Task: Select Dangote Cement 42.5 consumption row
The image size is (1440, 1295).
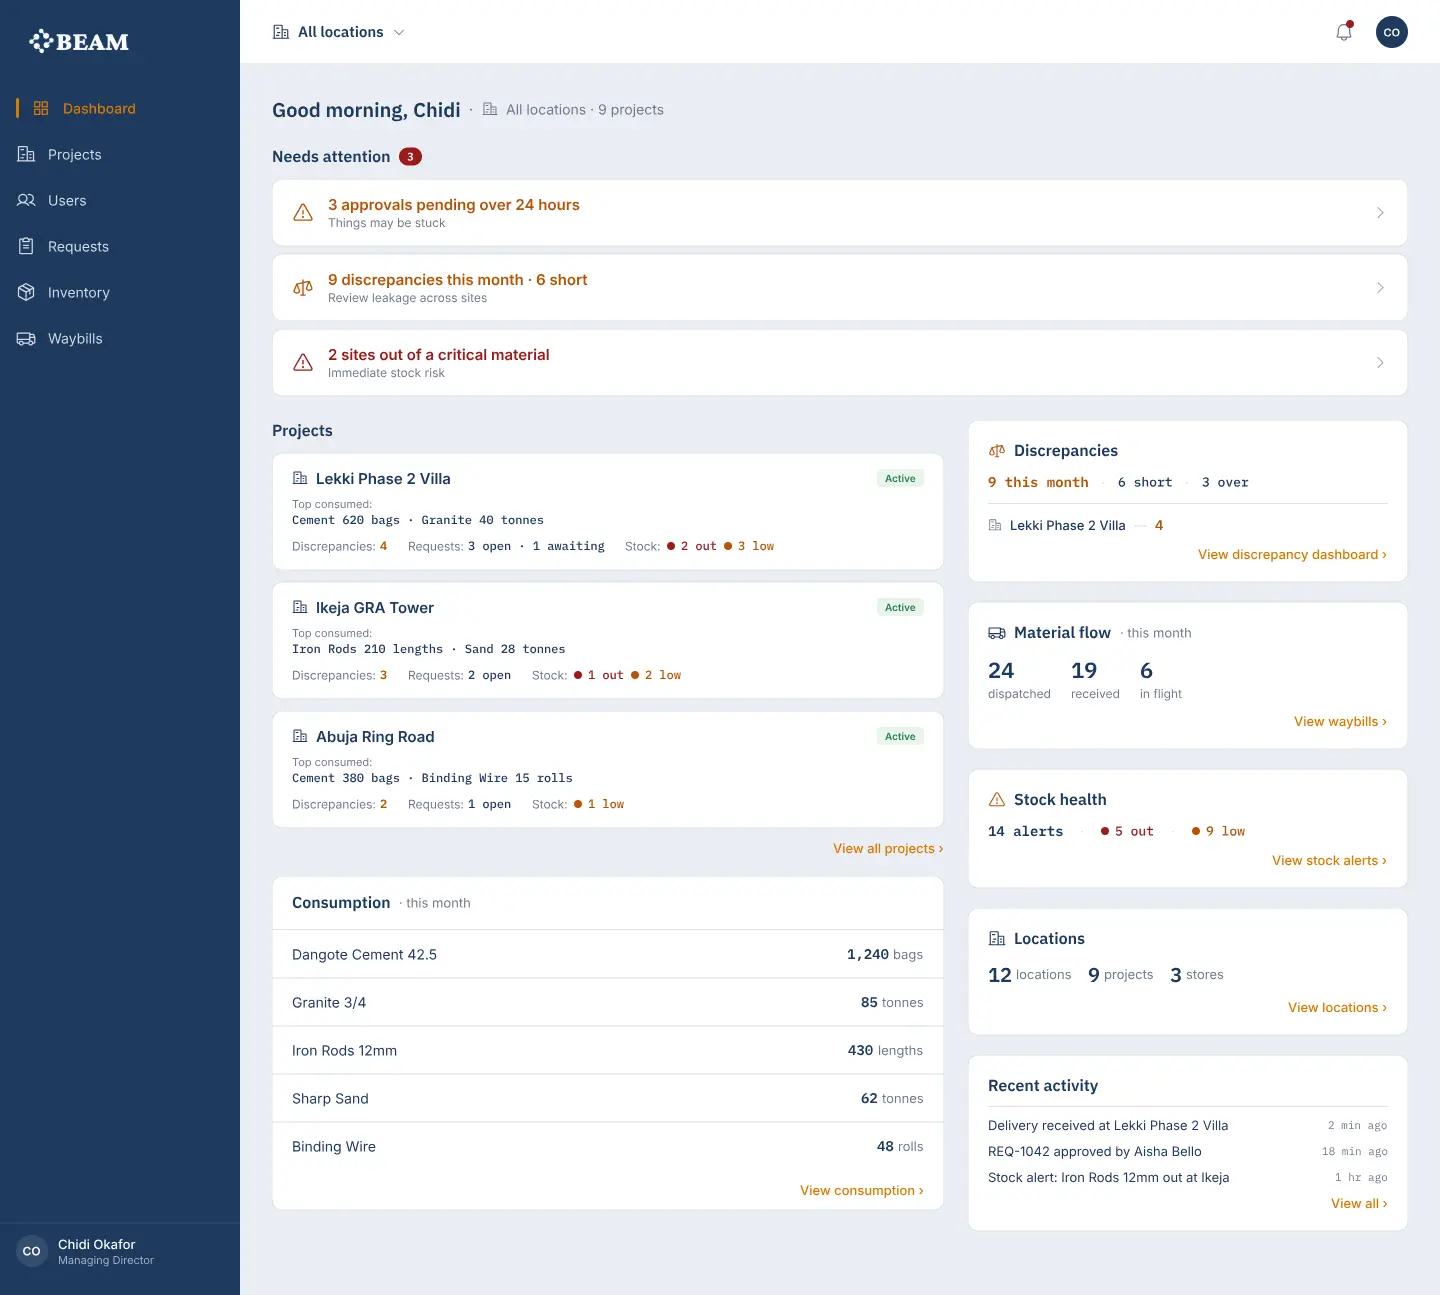Action: tap(608, 954)
